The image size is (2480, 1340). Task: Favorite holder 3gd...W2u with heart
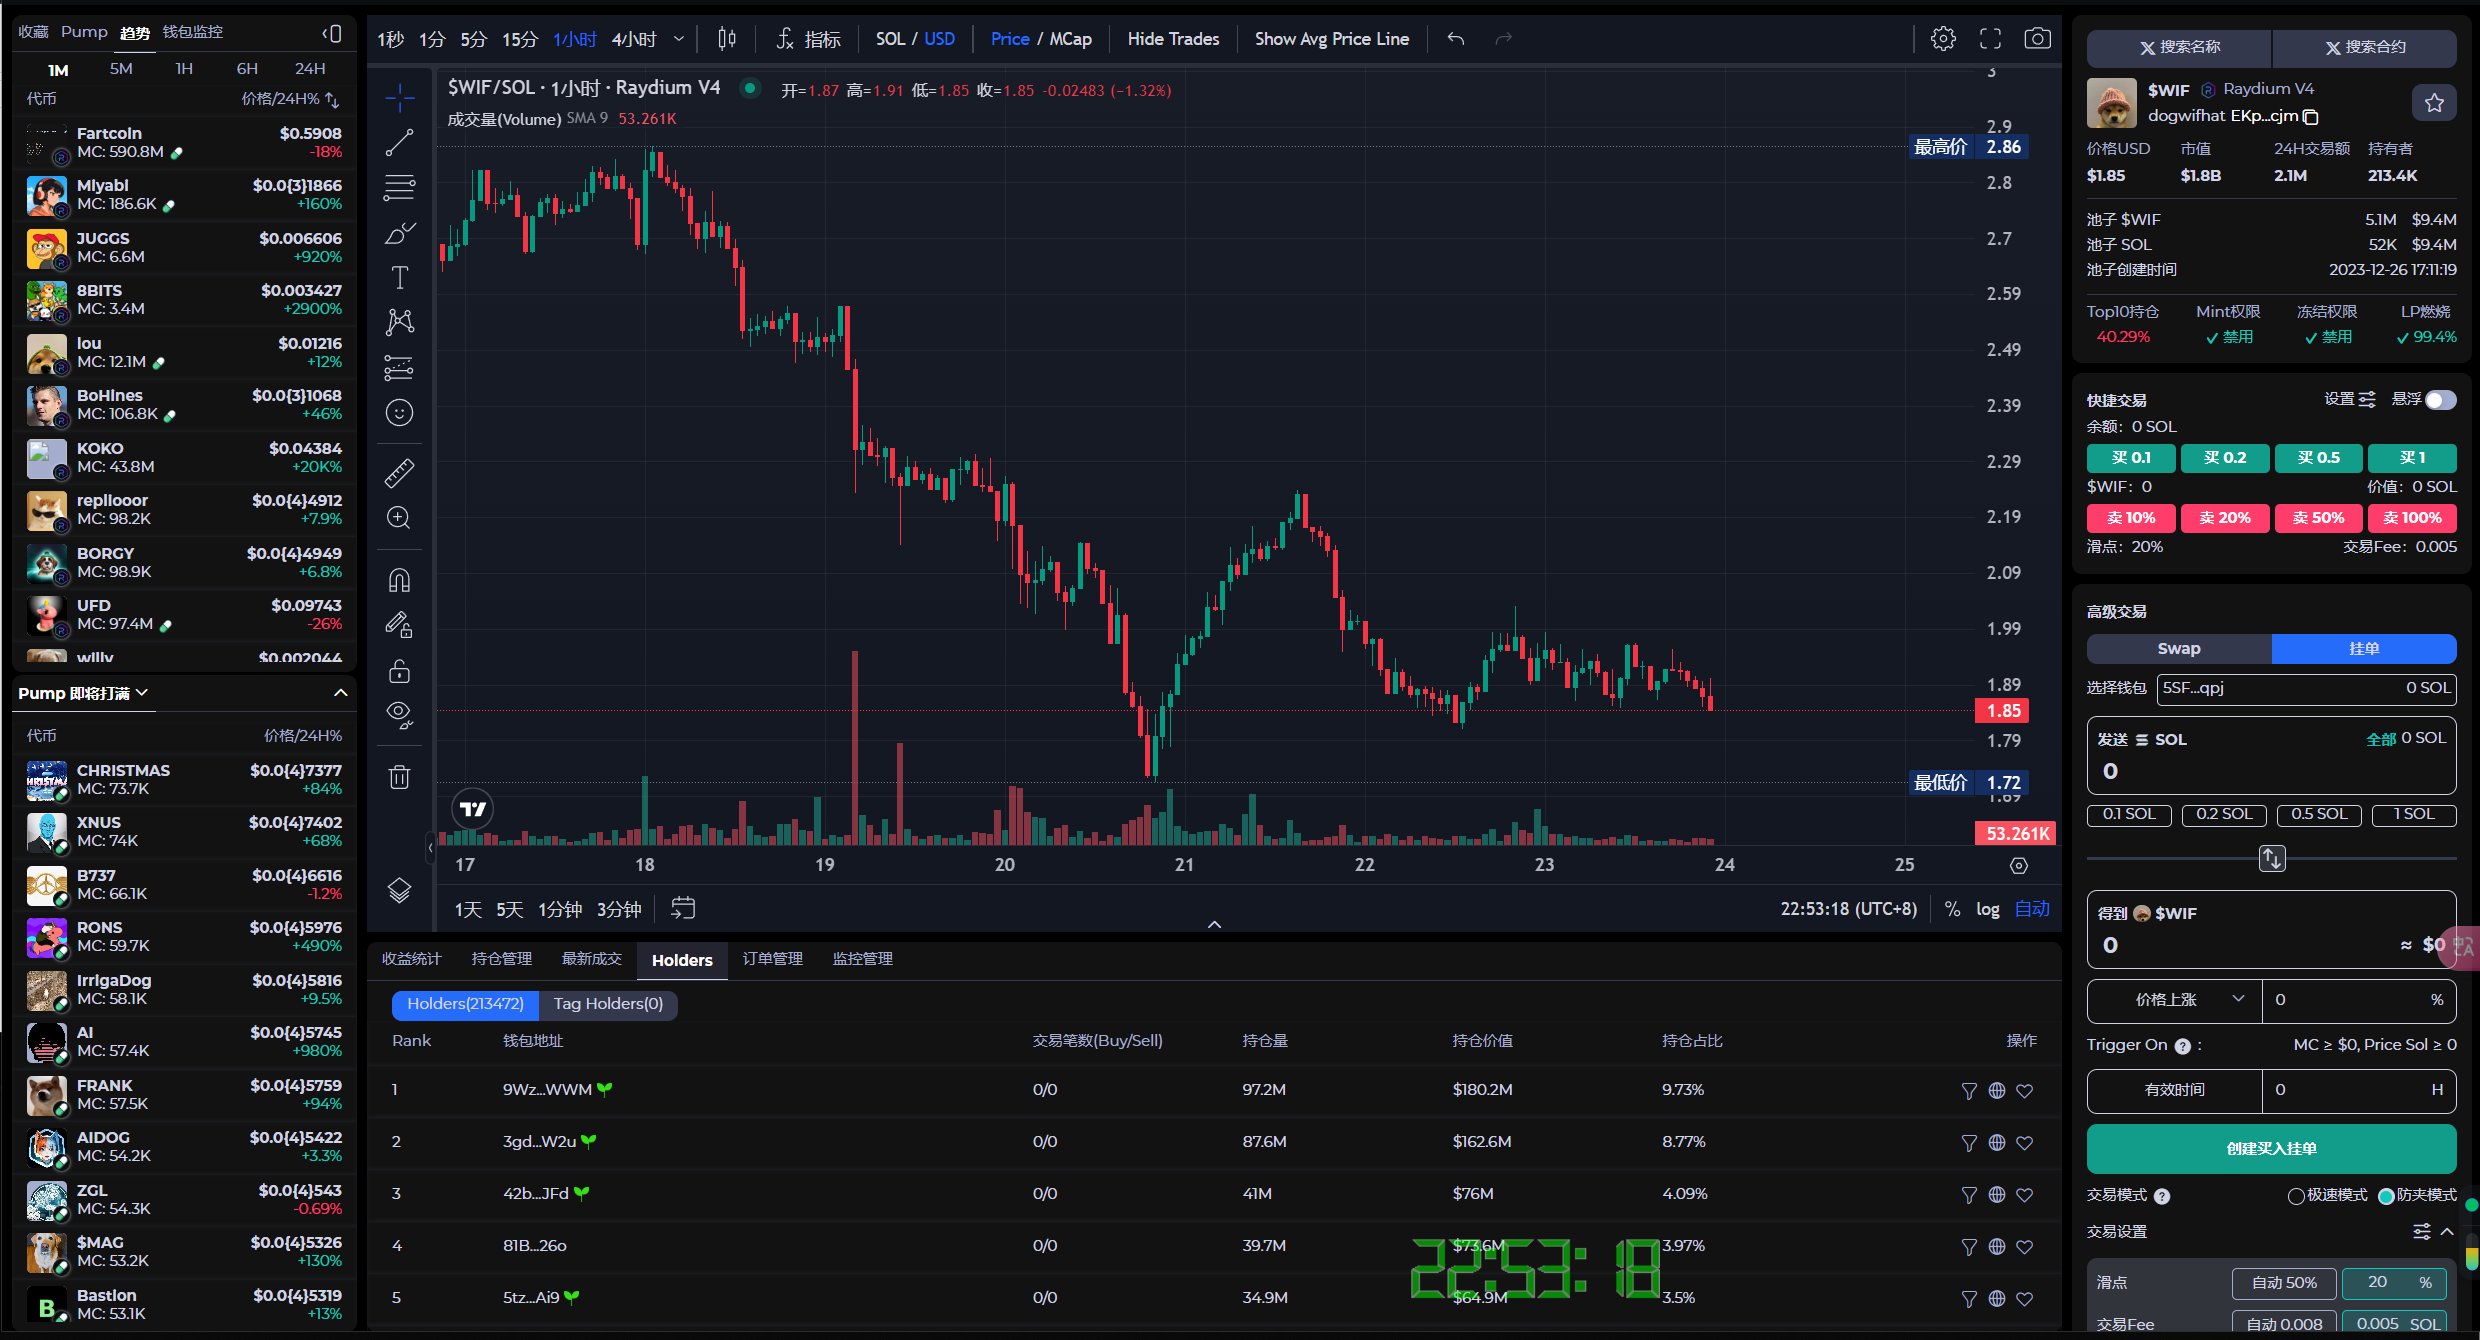point(2025,1143)
